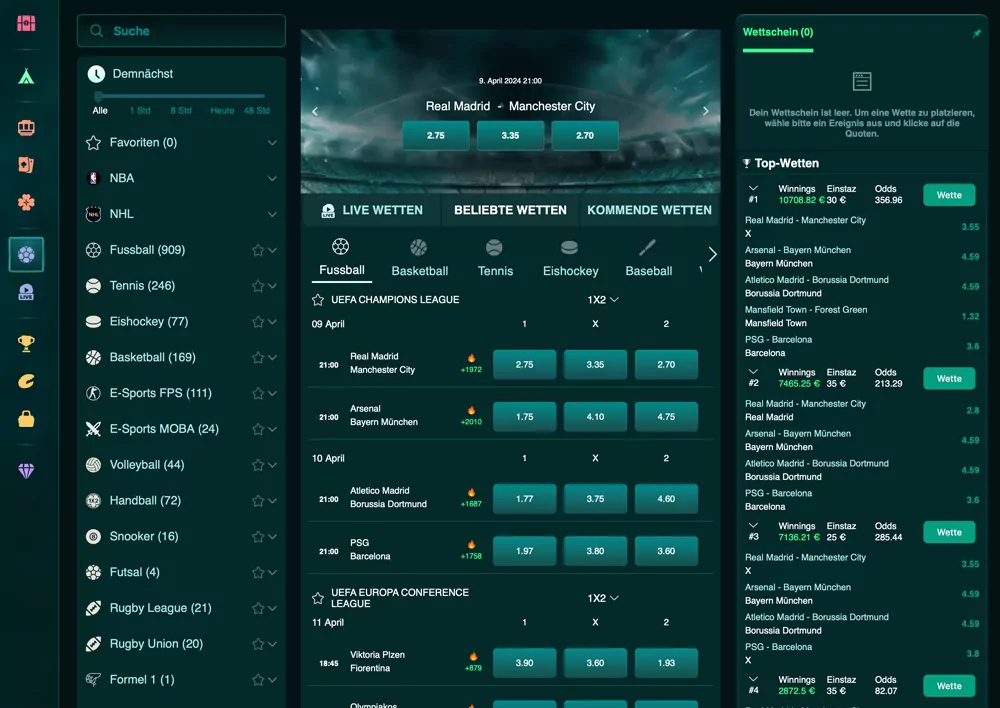The image size is (1000, 708).
Task: Select the Basketball sport tab
Action: point(419,258)
